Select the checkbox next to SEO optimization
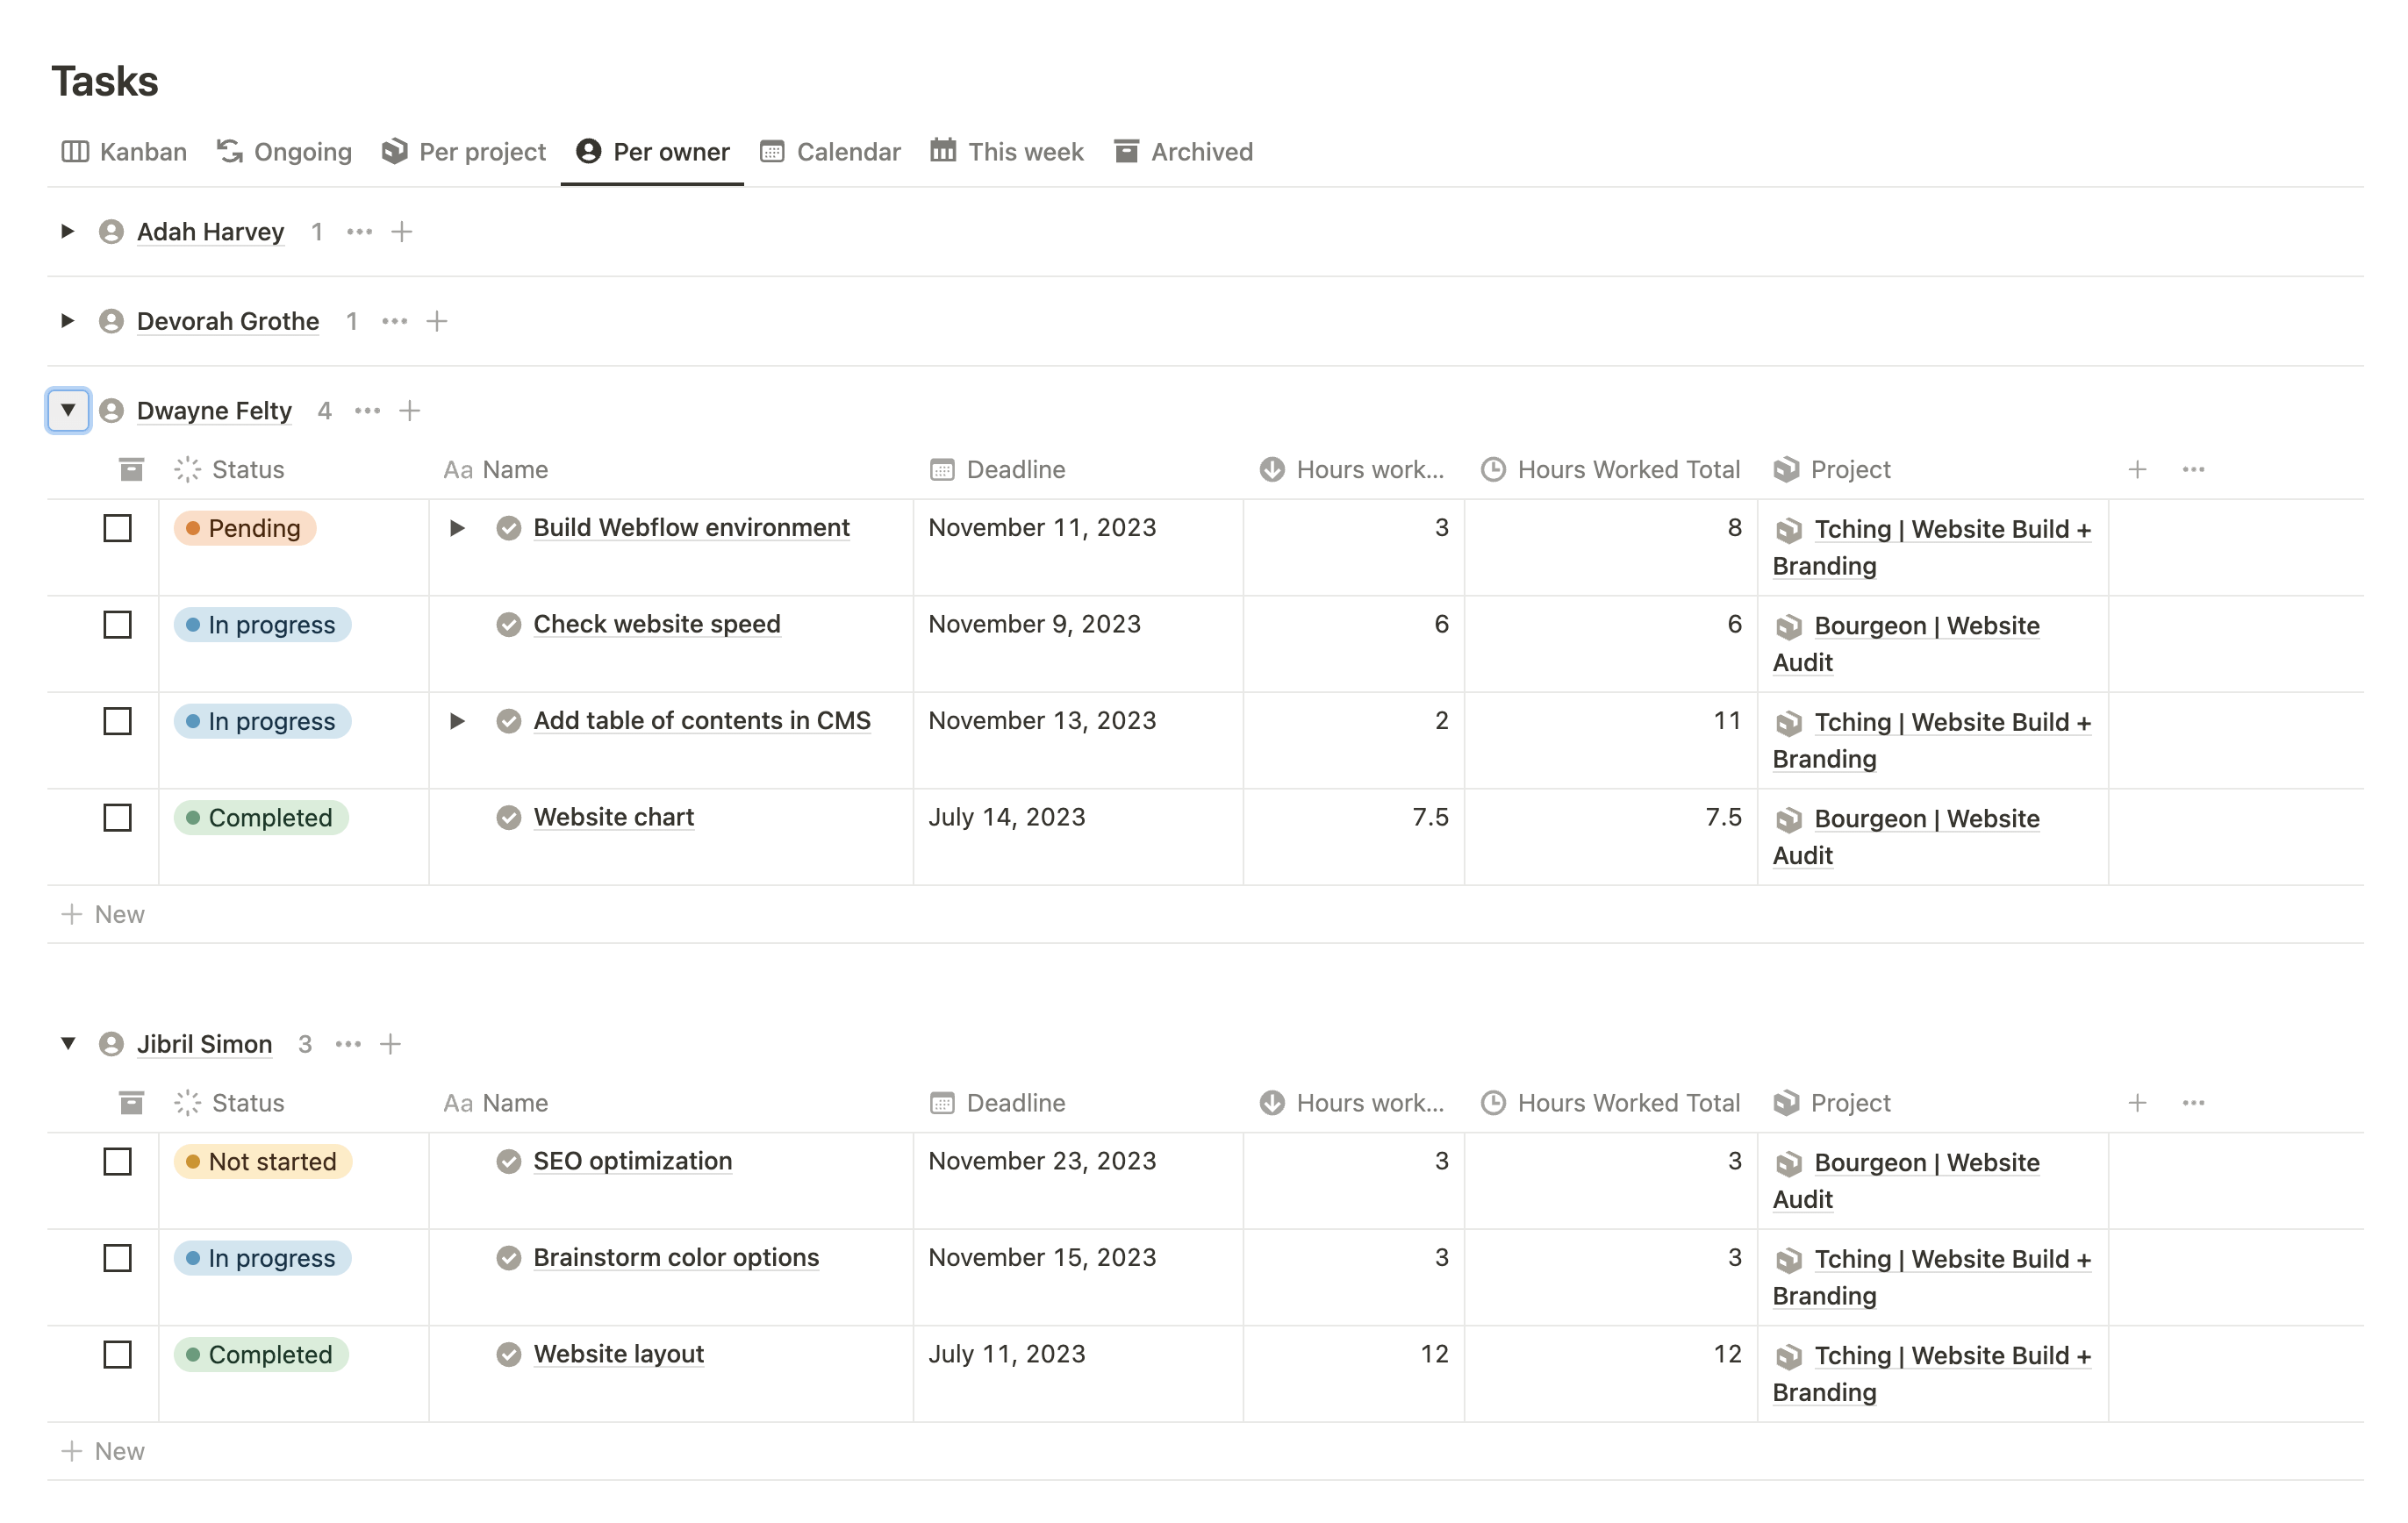Screen dimensions: 2408x1523 coord(117,1161)
